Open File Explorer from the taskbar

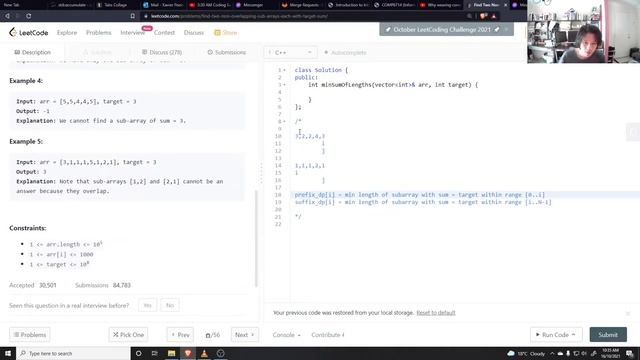tap(171, 353)
